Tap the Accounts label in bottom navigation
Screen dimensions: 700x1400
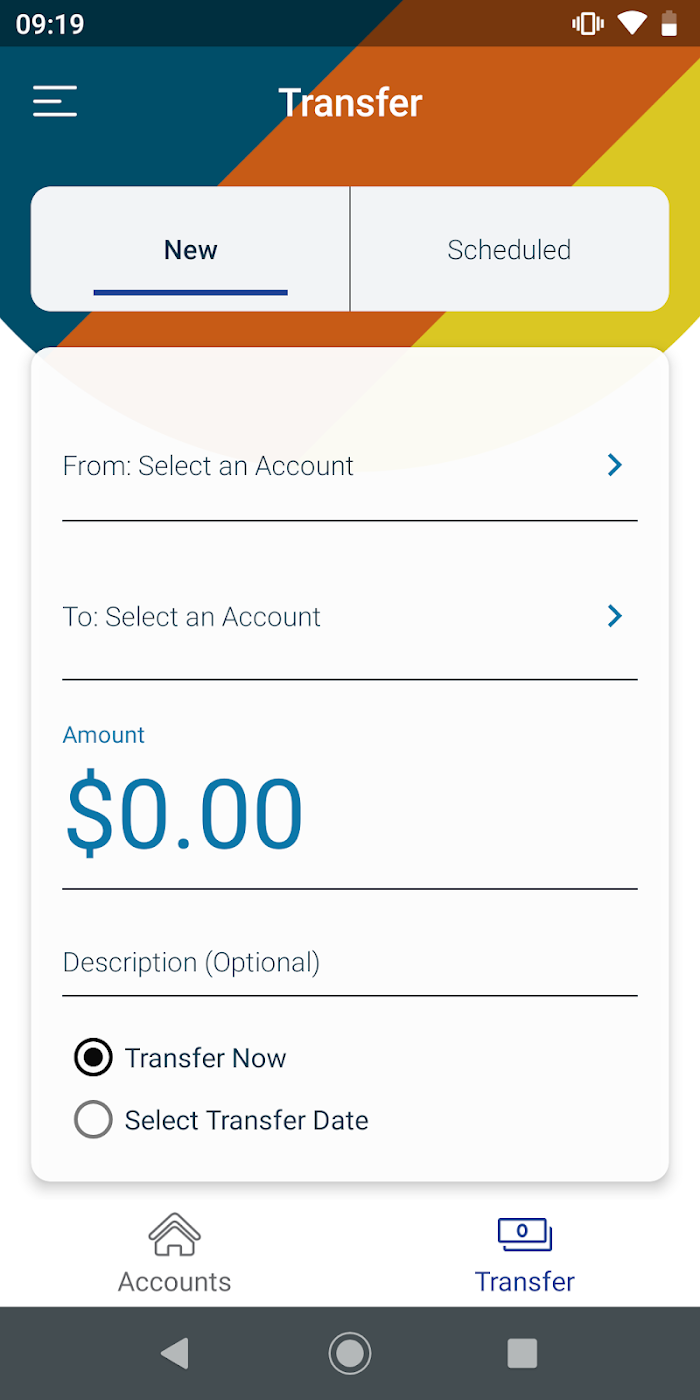(175, 1282)
